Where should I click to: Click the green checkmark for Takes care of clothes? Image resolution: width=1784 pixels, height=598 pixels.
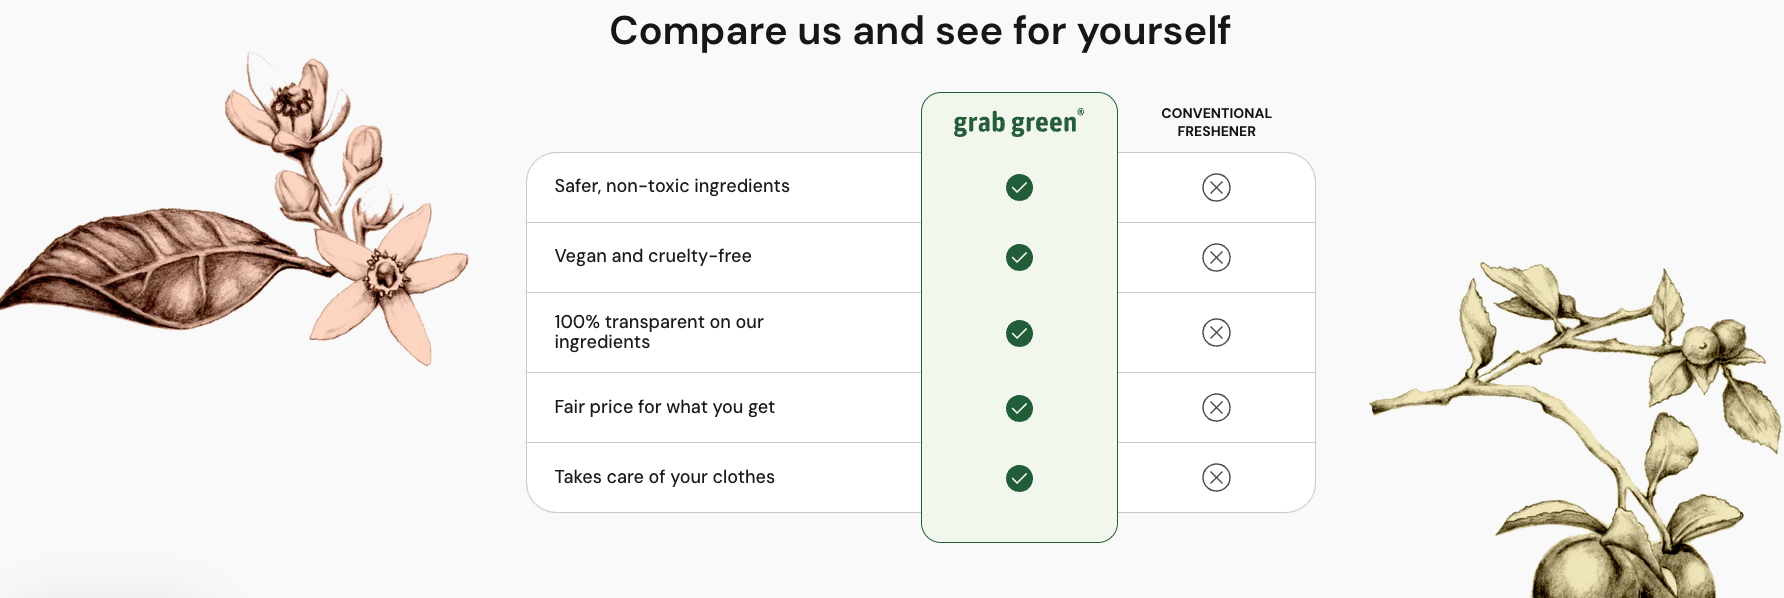pos(1019,478)
